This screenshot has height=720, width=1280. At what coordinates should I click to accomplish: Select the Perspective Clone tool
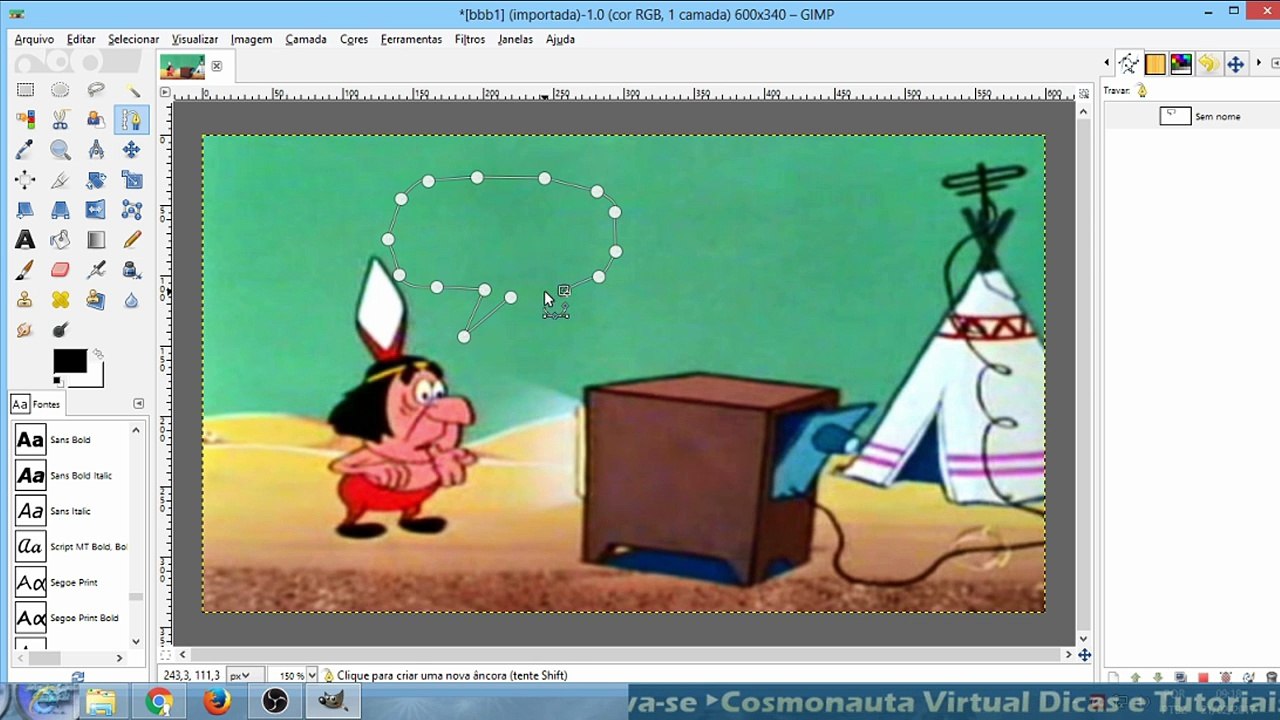96,300
